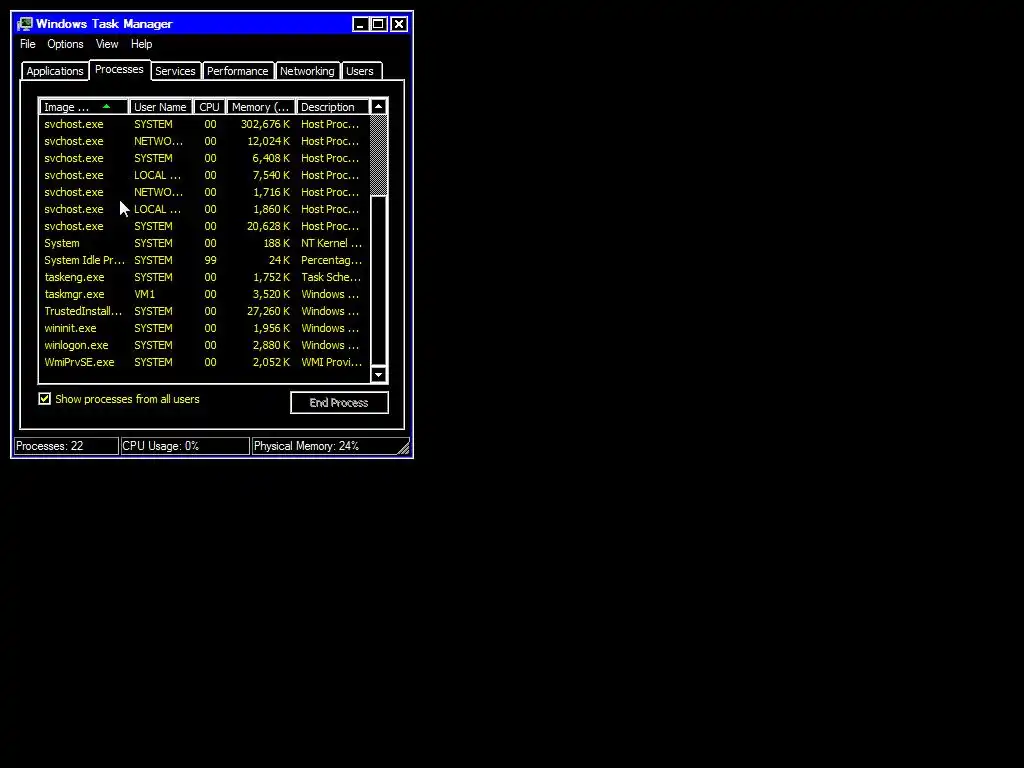Select the wininit.exe process
This screenshot has height=768, width=1024.
(204, 328)
